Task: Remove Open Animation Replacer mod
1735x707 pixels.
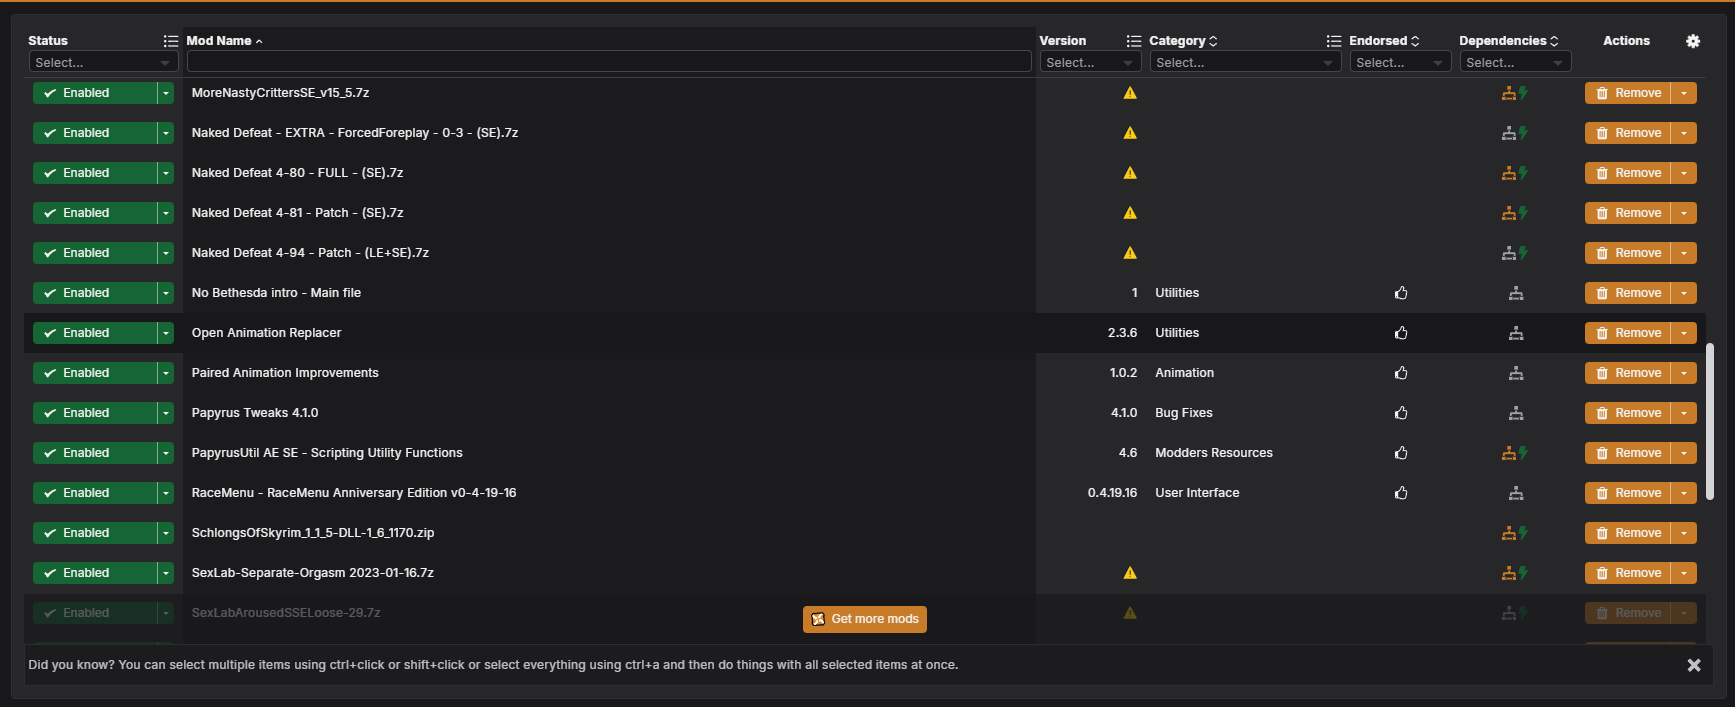Action: [1628, 333]
